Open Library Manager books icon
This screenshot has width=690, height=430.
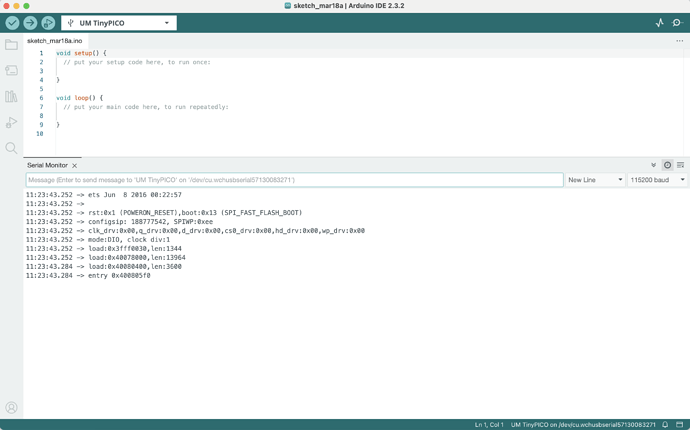pyautogui.click(x=11, y=96)
